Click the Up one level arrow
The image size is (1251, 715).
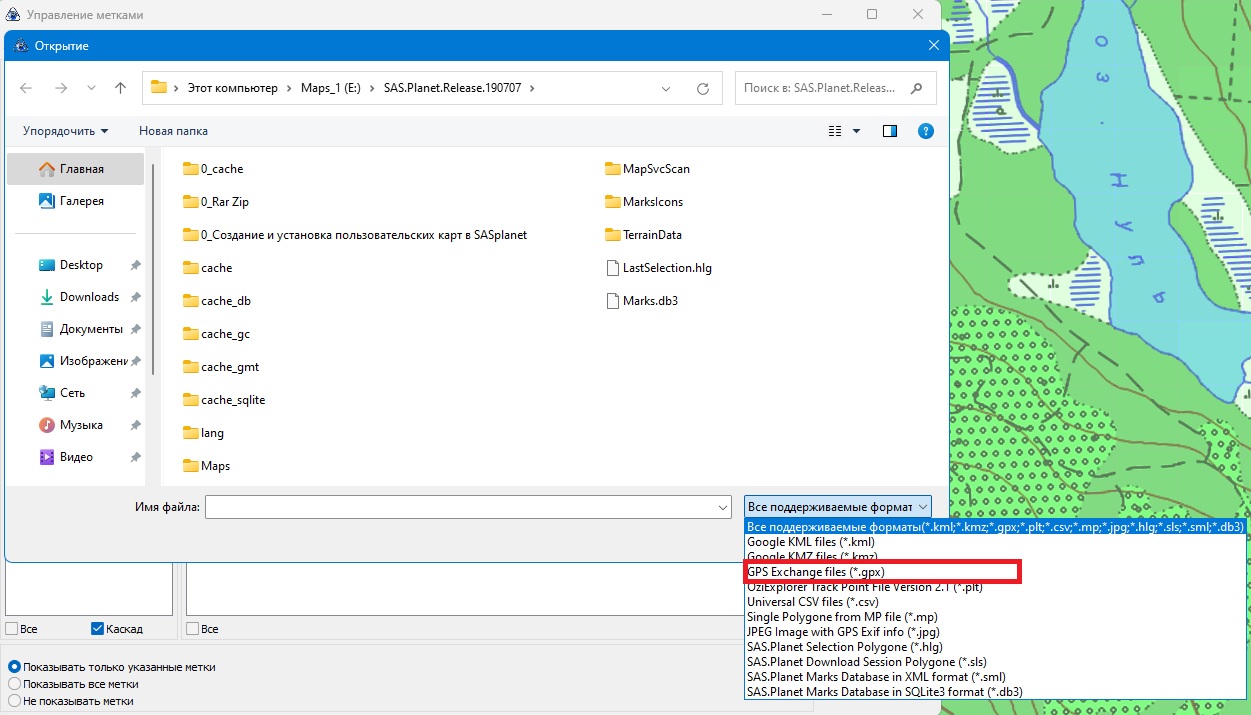(x=121, y=88)
